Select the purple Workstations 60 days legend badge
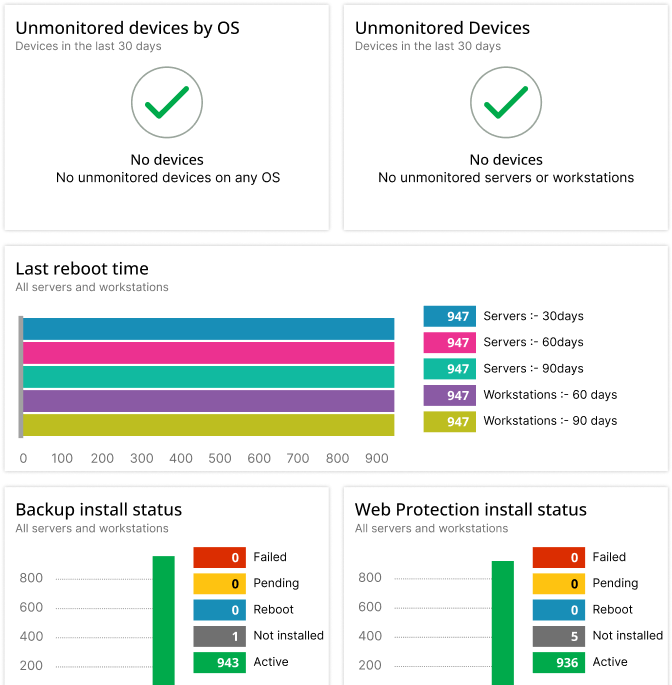This screenshot has height=685, width=672. 449,395
